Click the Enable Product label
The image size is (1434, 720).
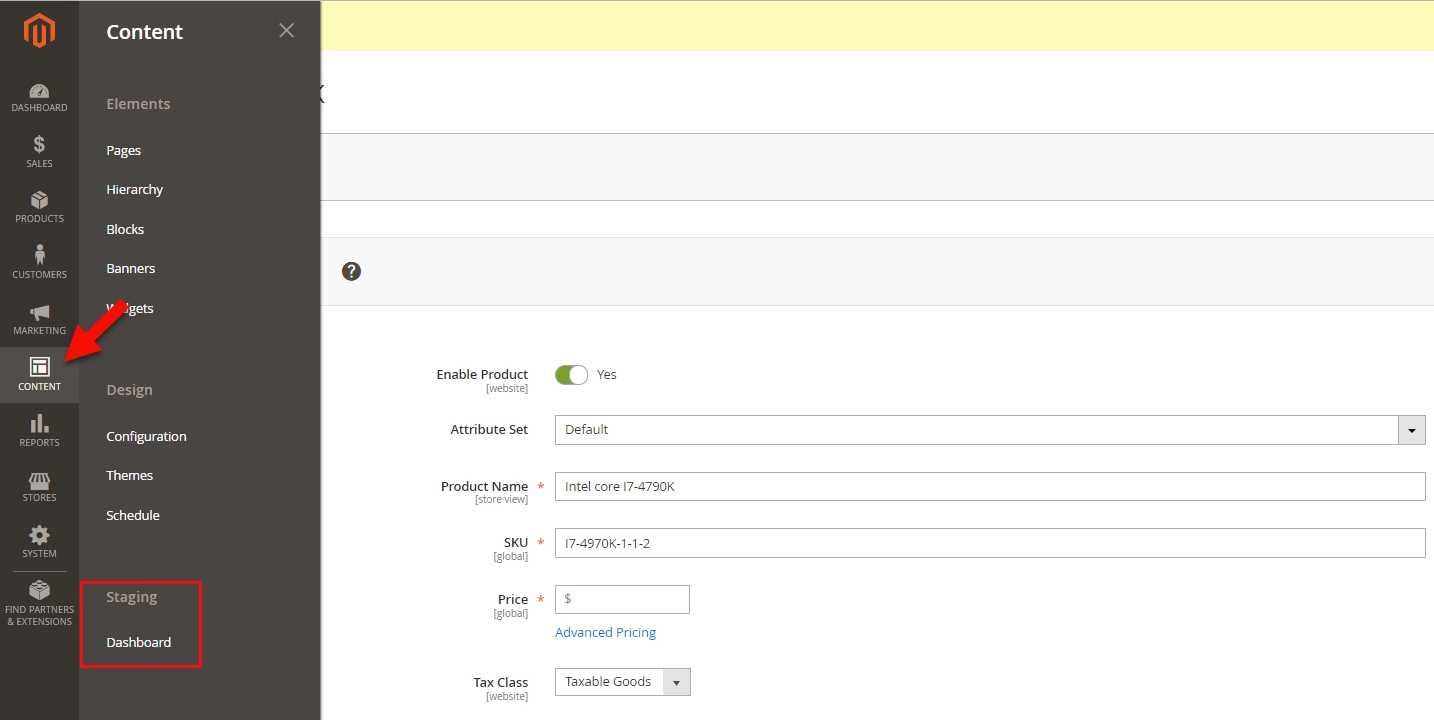(x=482, y=374)
